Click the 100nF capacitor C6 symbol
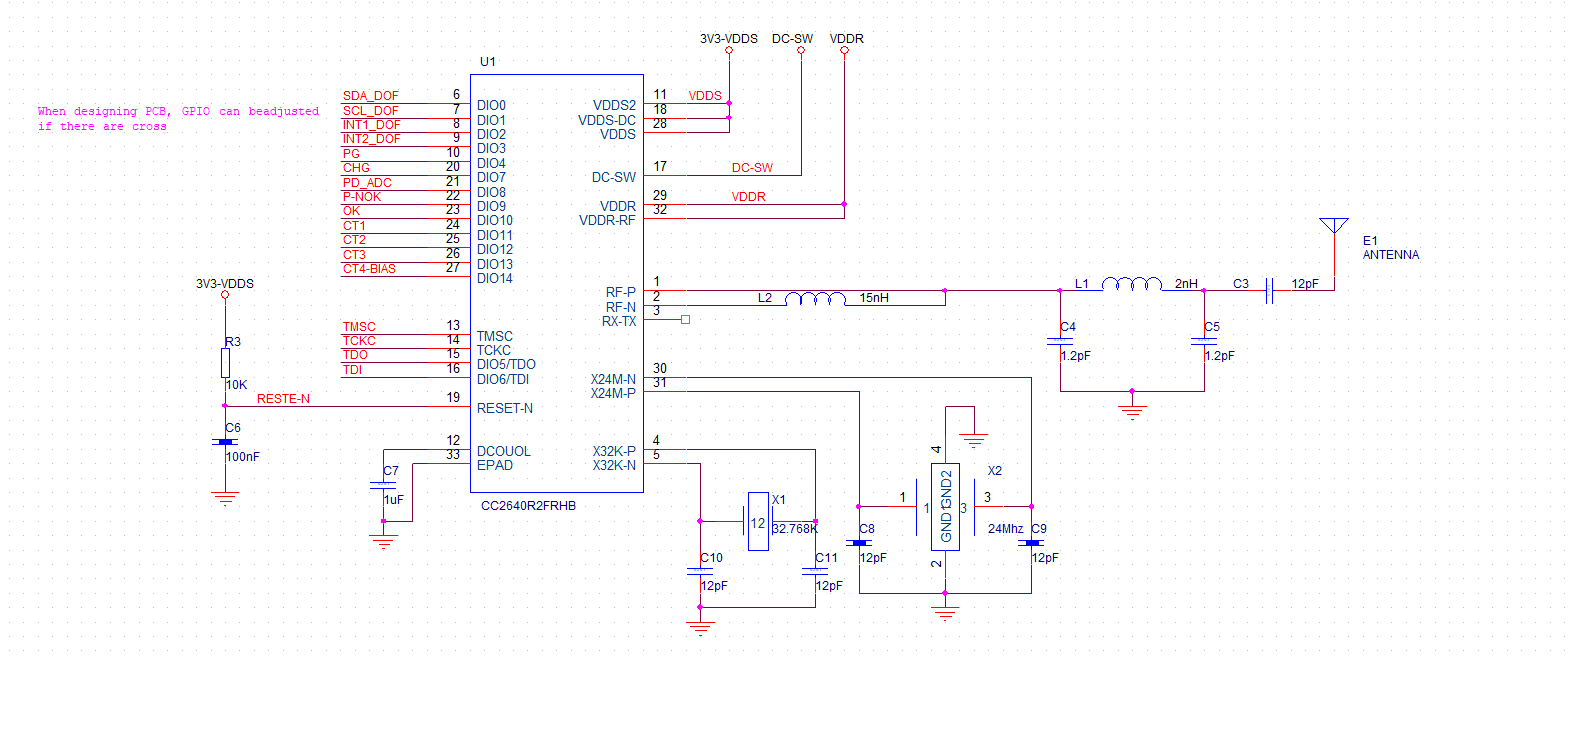 pyautogui.click(x=225, y=441)
